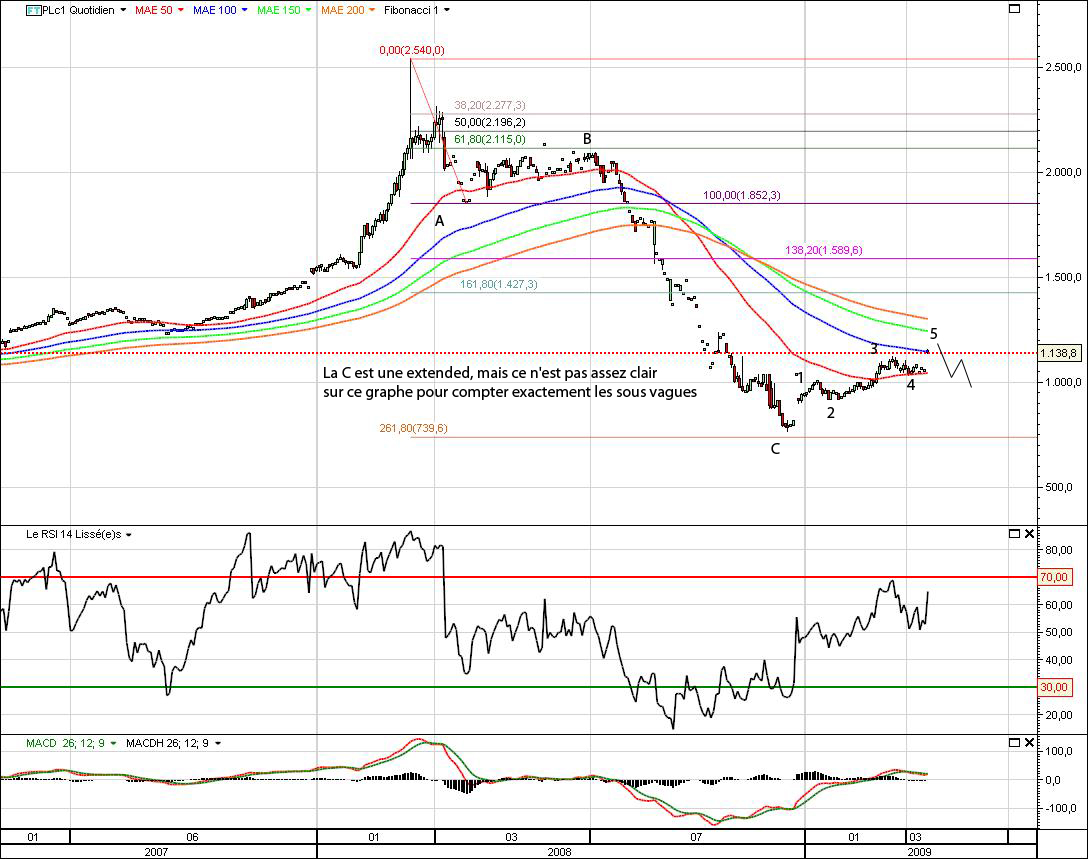Close the RSI indicator panel

(1029, 534)
